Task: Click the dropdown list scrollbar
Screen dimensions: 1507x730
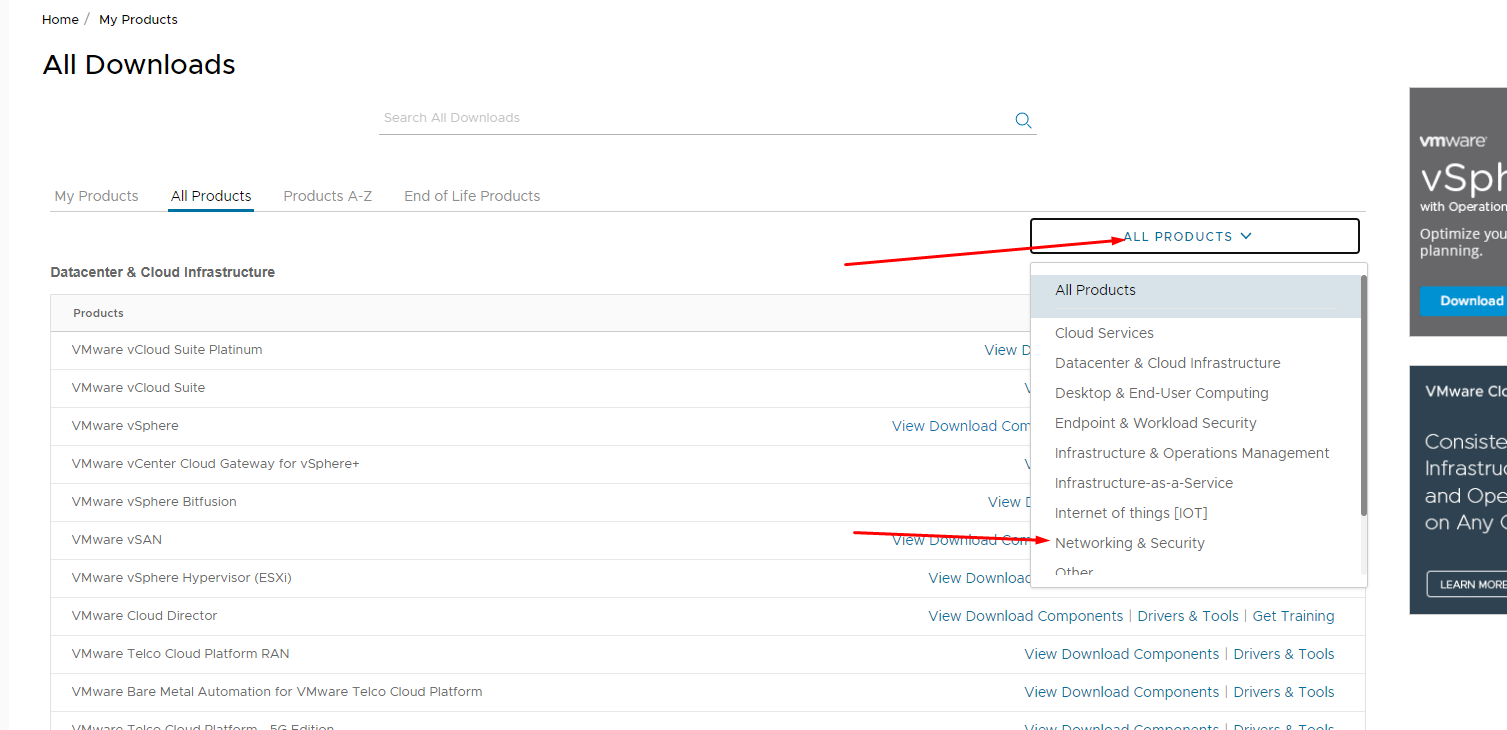Action: coord(1363,396)
